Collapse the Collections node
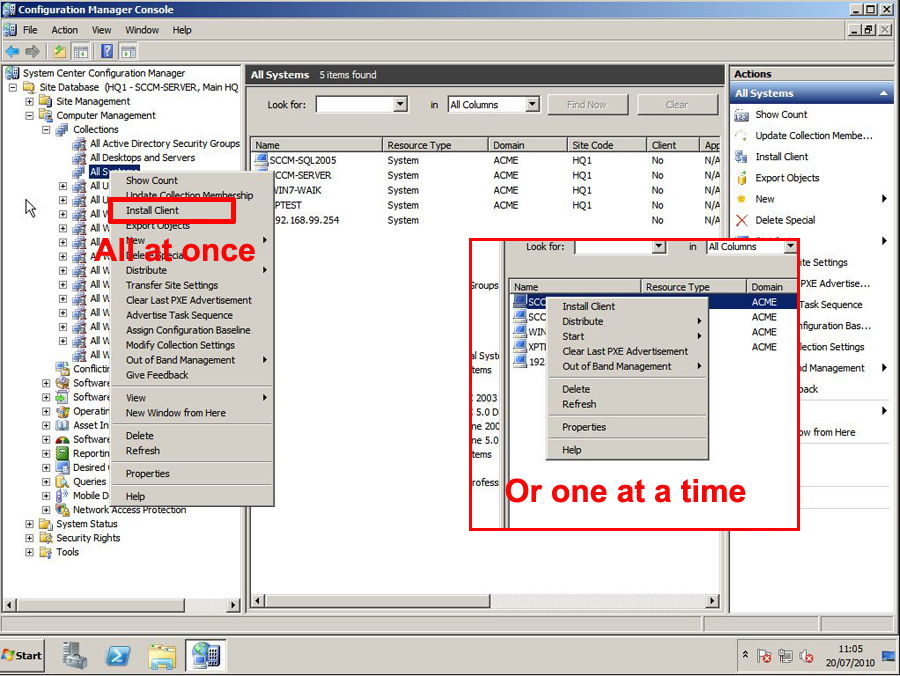This screenshot has width=900, height=676. pyautogui.click(x=46, y=130)
